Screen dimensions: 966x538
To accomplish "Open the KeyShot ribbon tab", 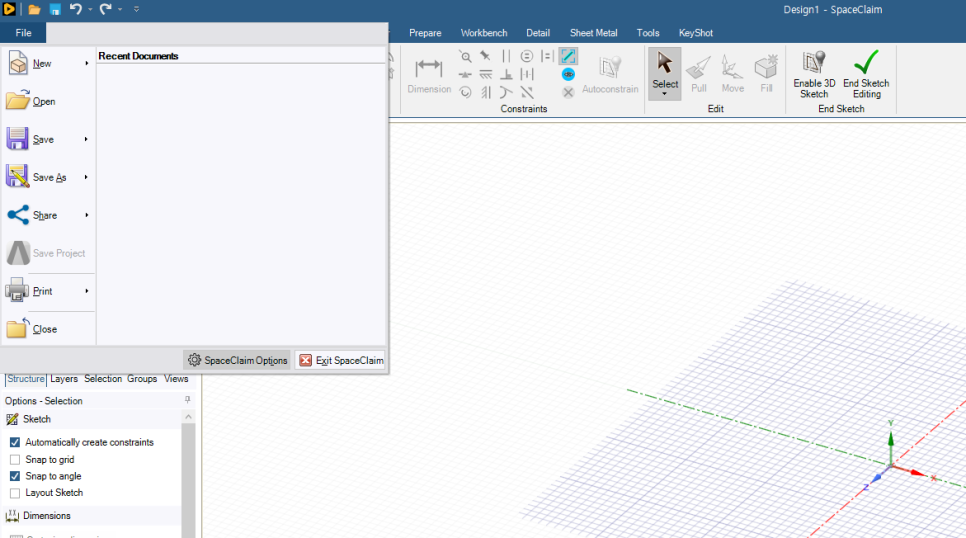I will pyautogui.click(x=696, y=33).
